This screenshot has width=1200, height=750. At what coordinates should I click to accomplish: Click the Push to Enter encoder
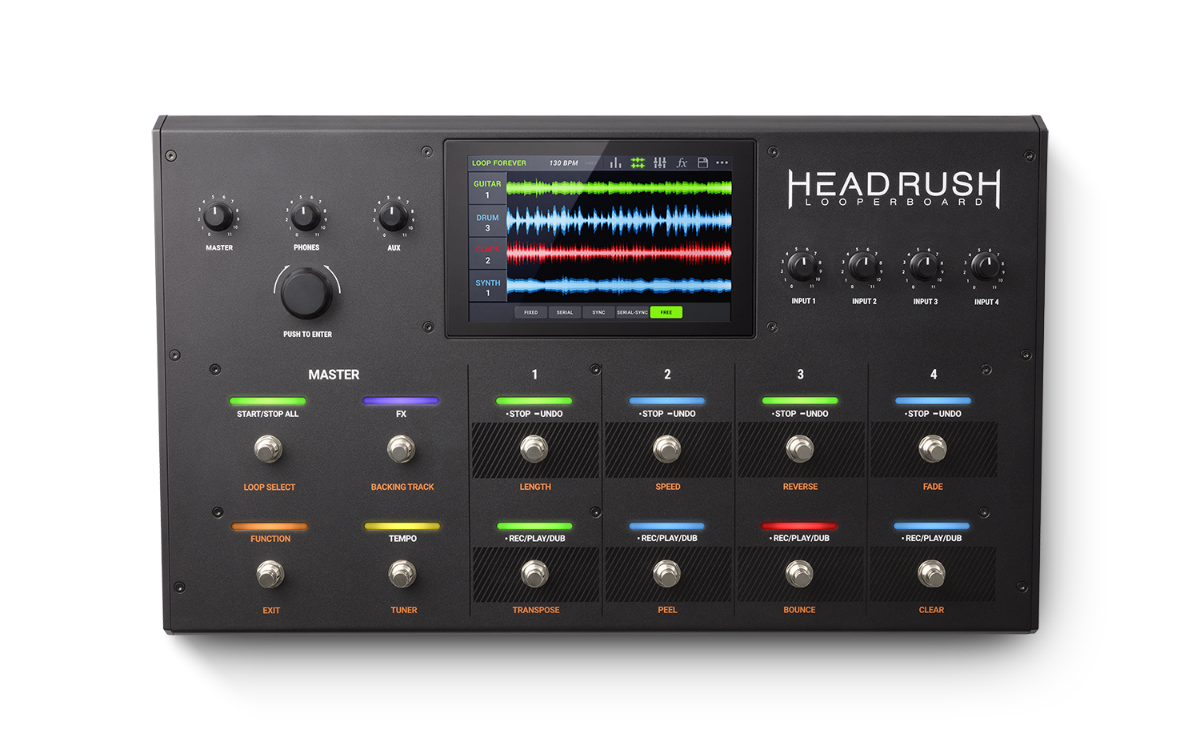click(x=307, y=293)
